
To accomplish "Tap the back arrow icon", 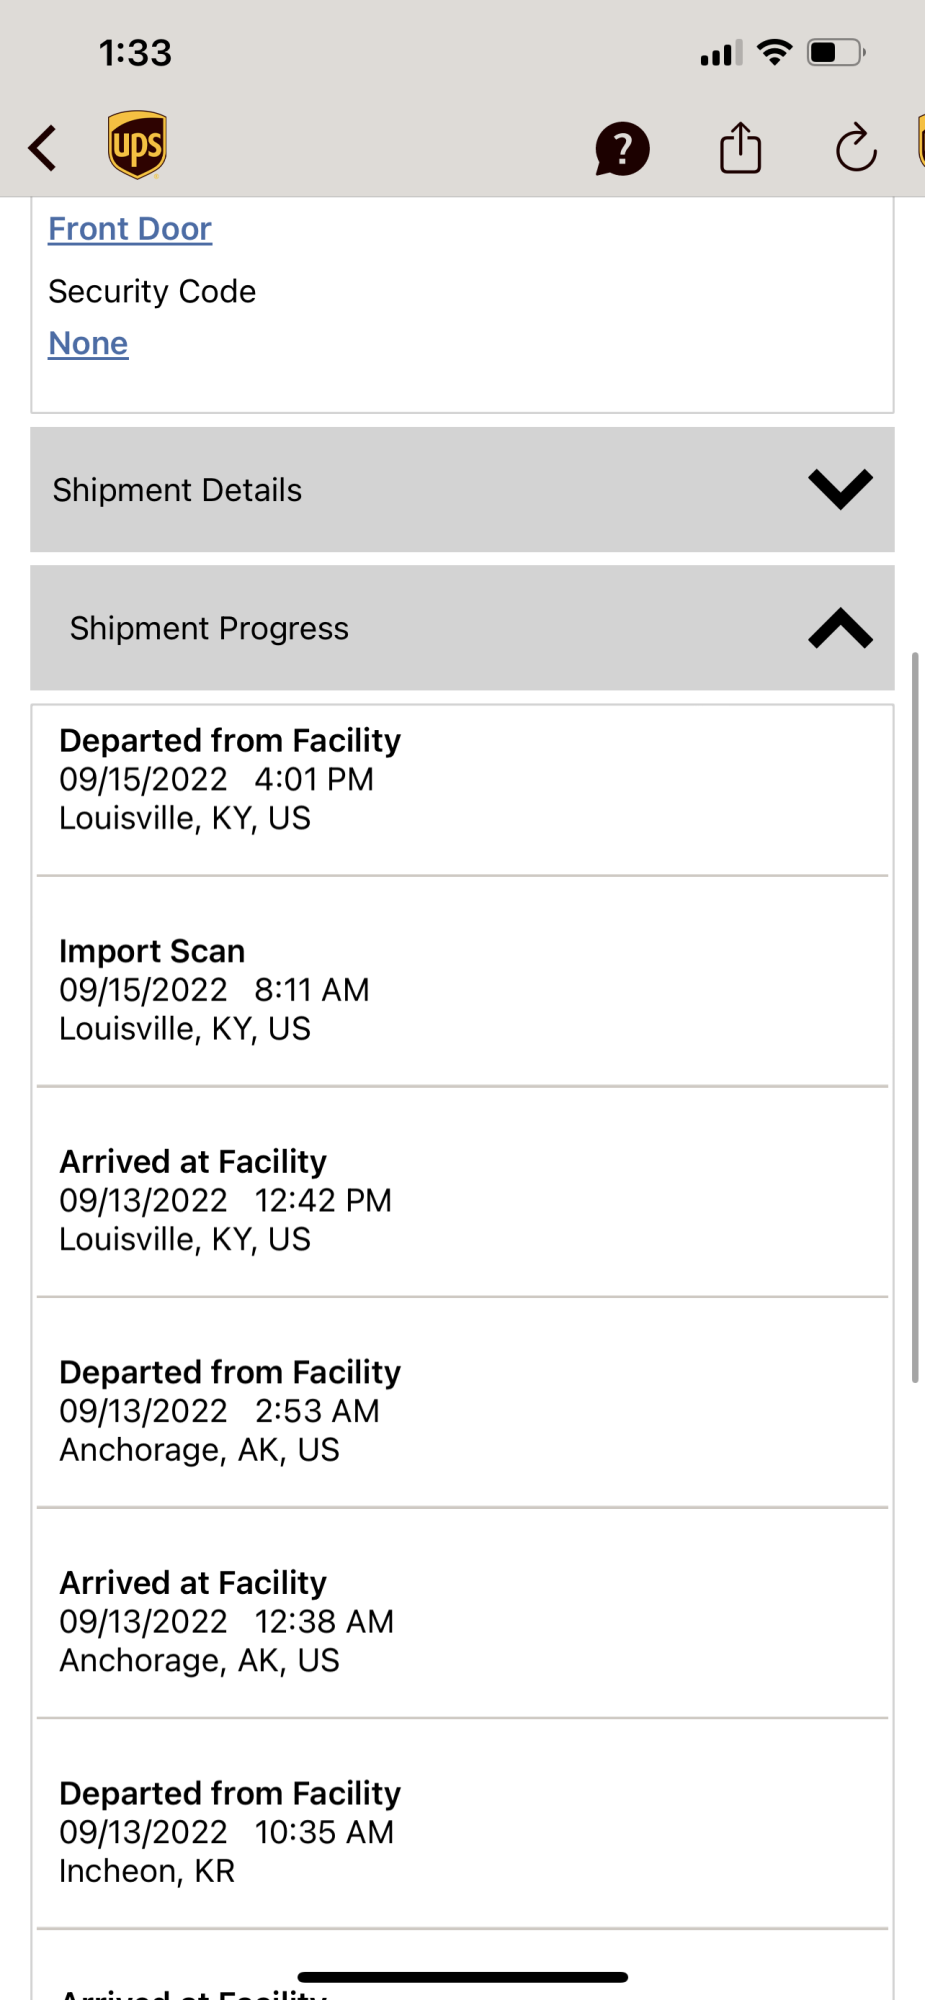I will (43, 149).
